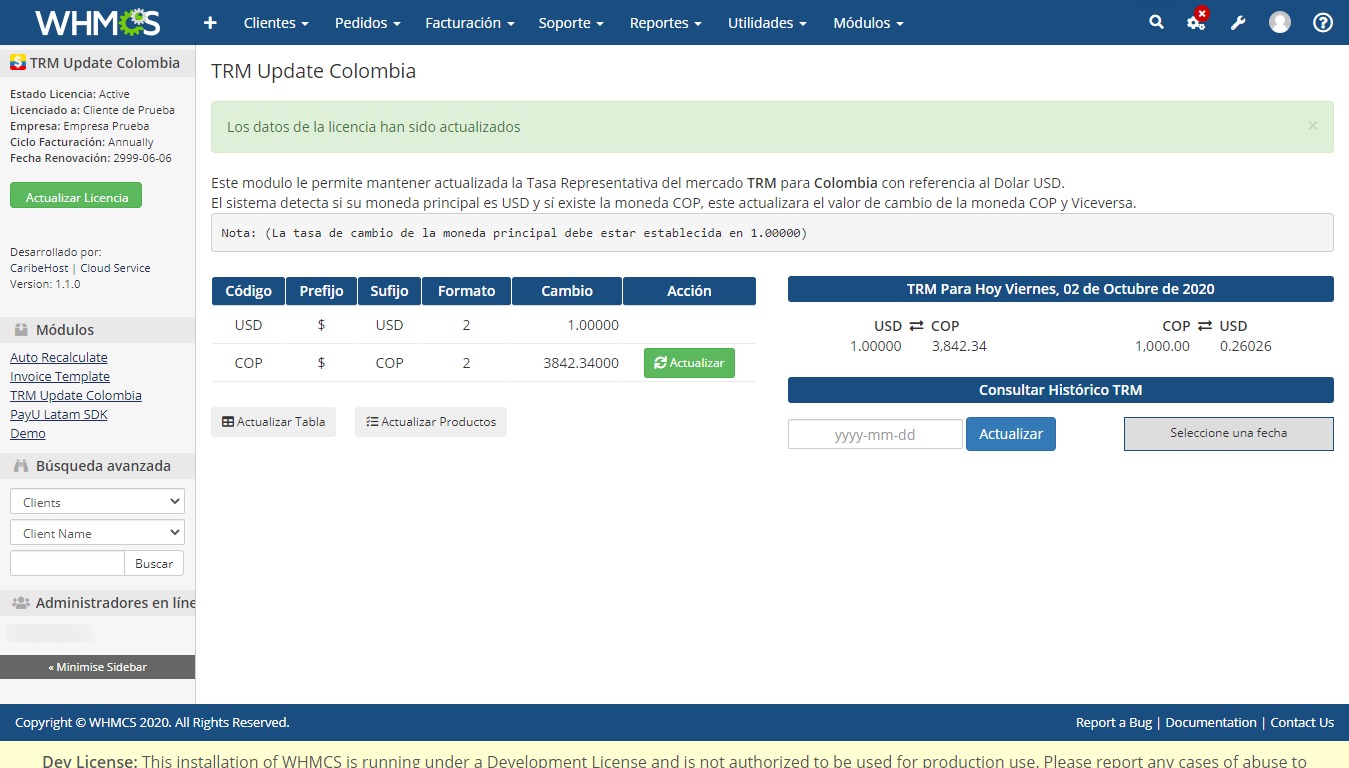Open the Clientes menu
This screenshot has width=1349, height=768.
276,22
